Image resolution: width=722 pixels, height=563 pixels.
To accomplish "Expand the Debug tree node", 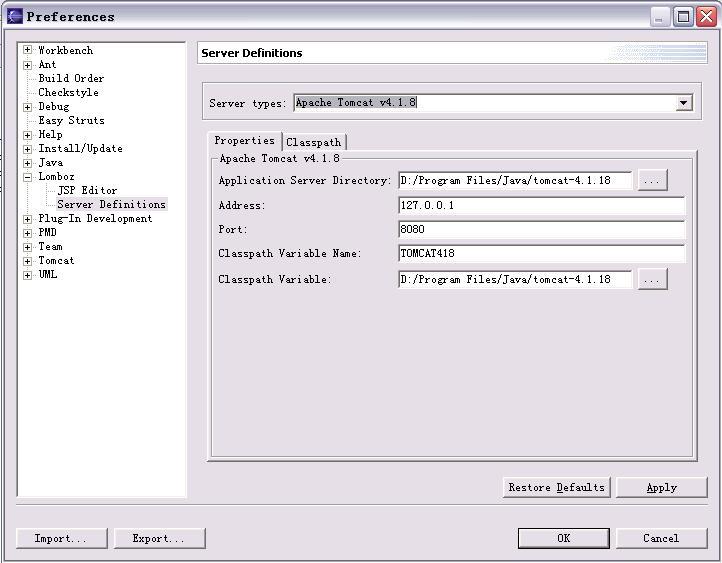I will (28, 107).
